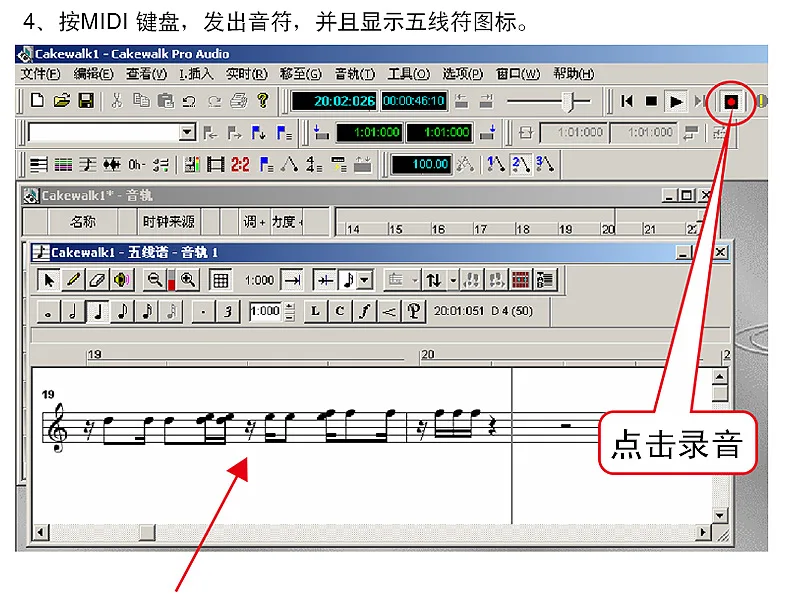Image resolution: width=790 pixels, height=608 pixels.
Task: Toggle the triplet 3 button
Action: (x=228, y=312)
